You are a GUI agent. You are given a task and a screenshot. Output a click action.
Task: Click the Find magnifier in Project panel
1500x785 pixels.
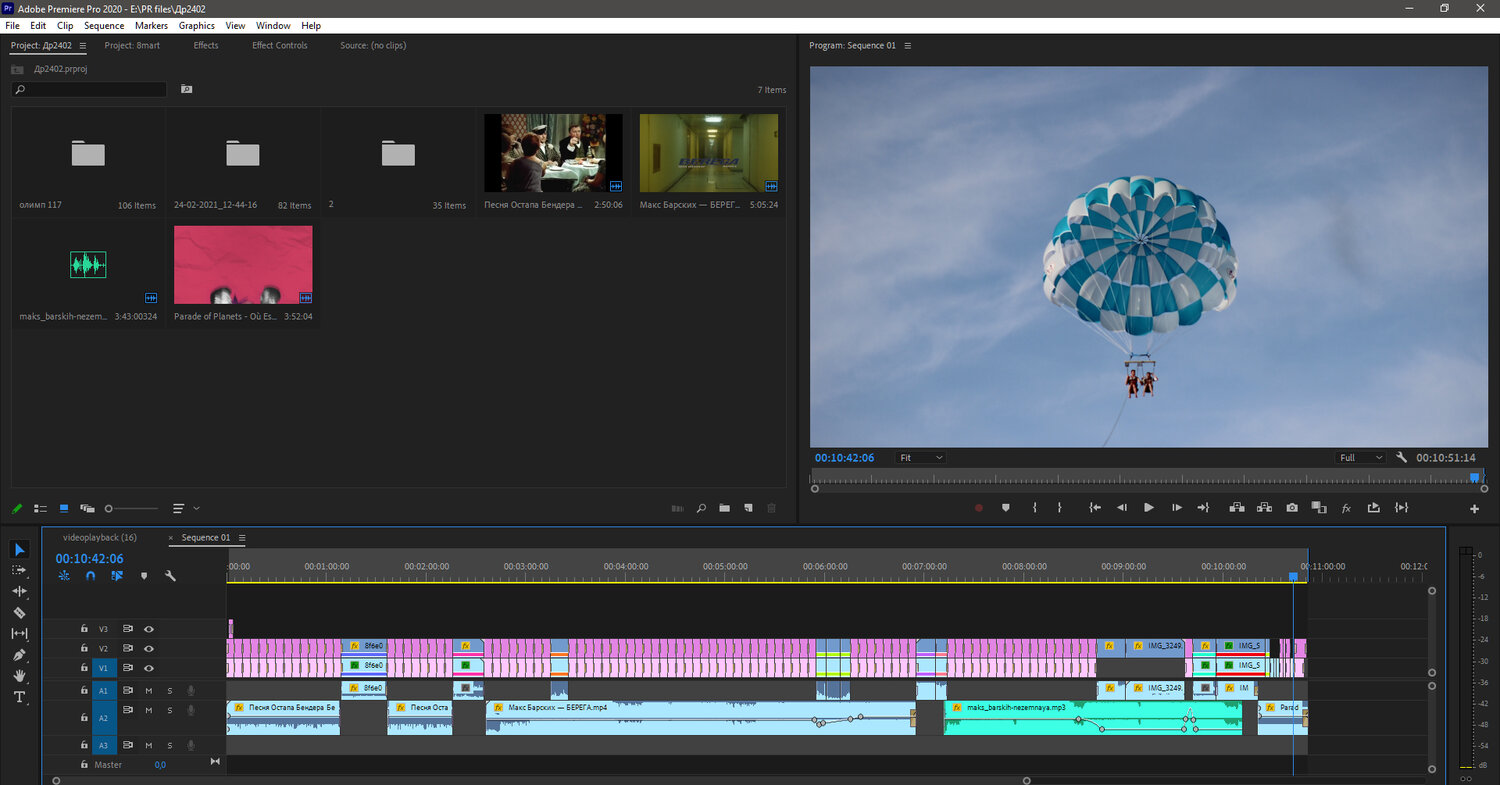700,508
